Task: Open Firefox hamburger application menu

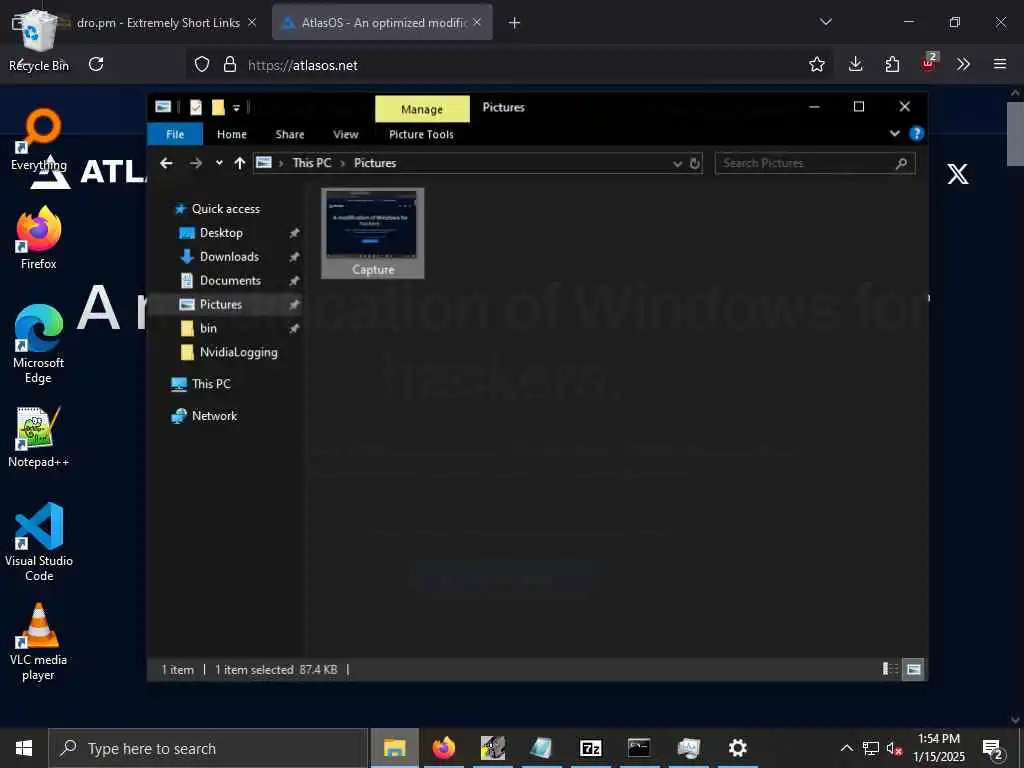Action: (x=1000, y=64)
